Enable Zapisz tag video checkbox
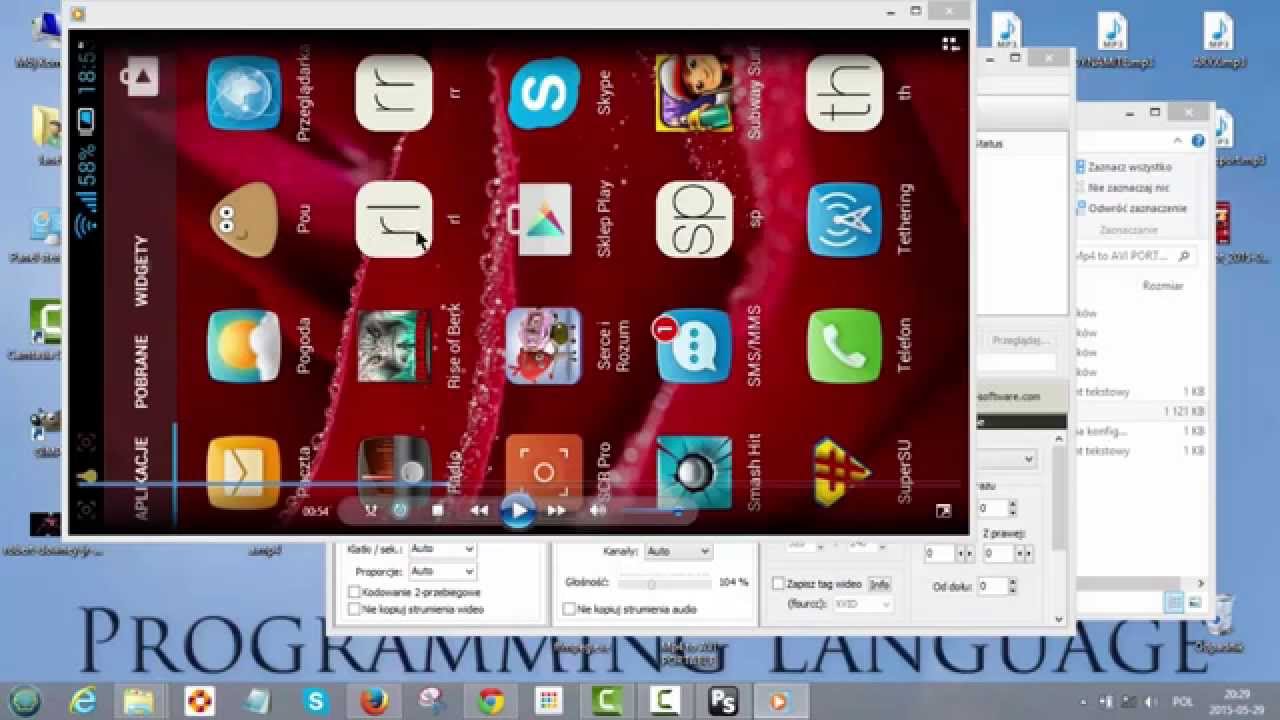 778,583
